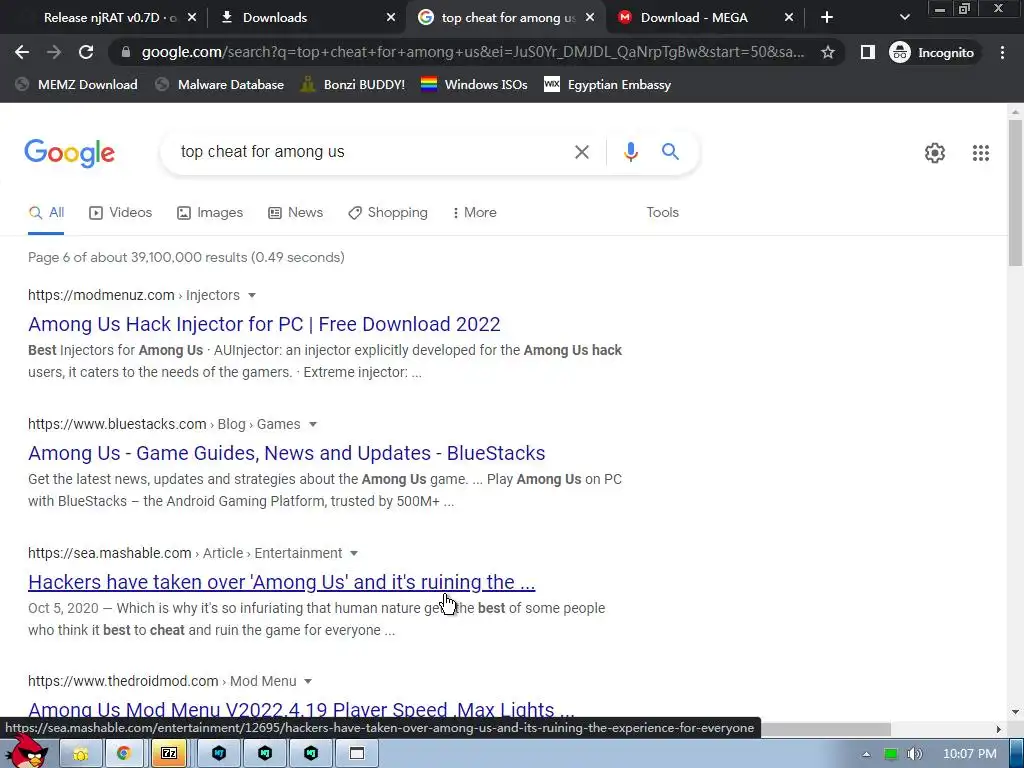Open Google apps grid
1024x768 pixels.
click(x=980, y=153)
